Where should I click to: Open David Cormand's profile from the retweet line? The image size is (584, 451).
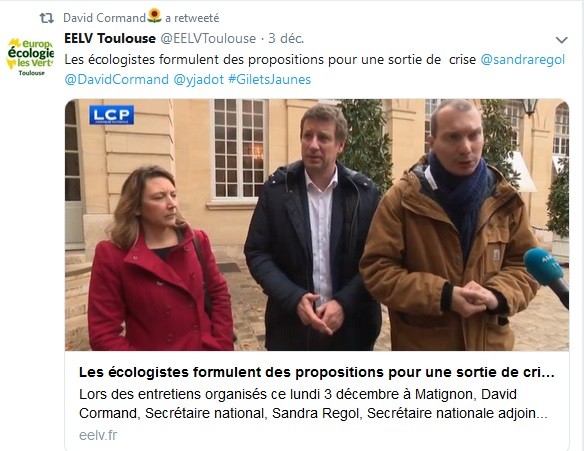click(x=104, y=18)
